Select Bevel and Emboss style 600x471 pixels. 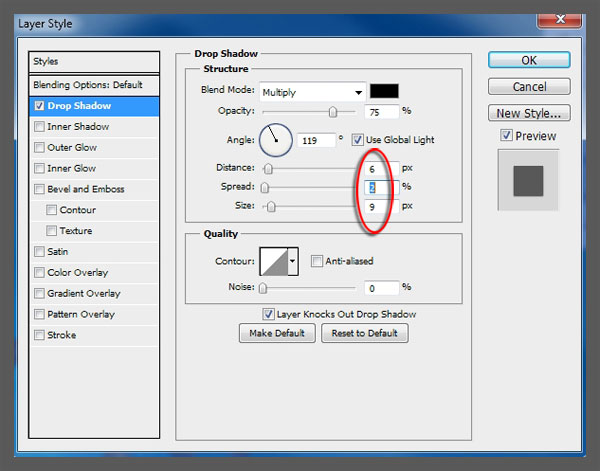pyautogui.click(x=39, y=189)
